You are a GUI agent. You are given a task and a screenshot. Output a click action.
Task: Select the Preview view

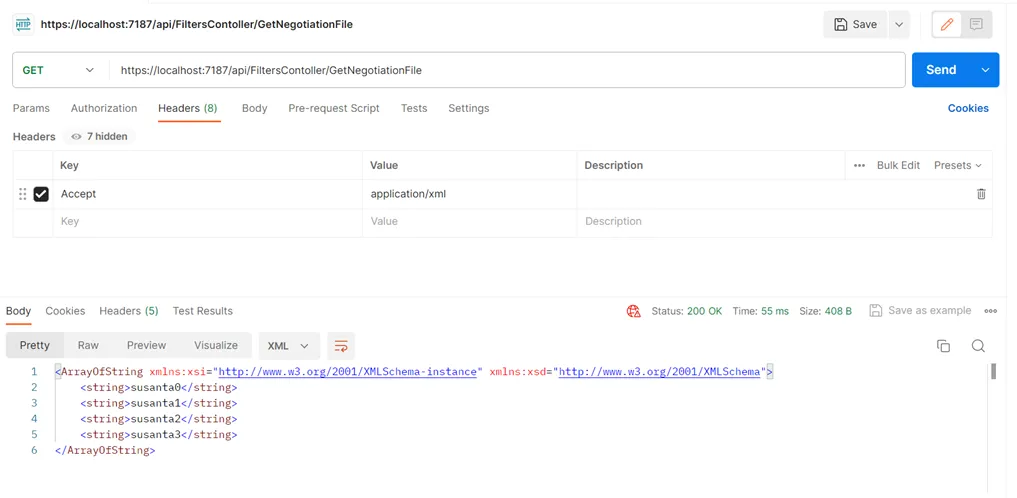tap(147, 346)
